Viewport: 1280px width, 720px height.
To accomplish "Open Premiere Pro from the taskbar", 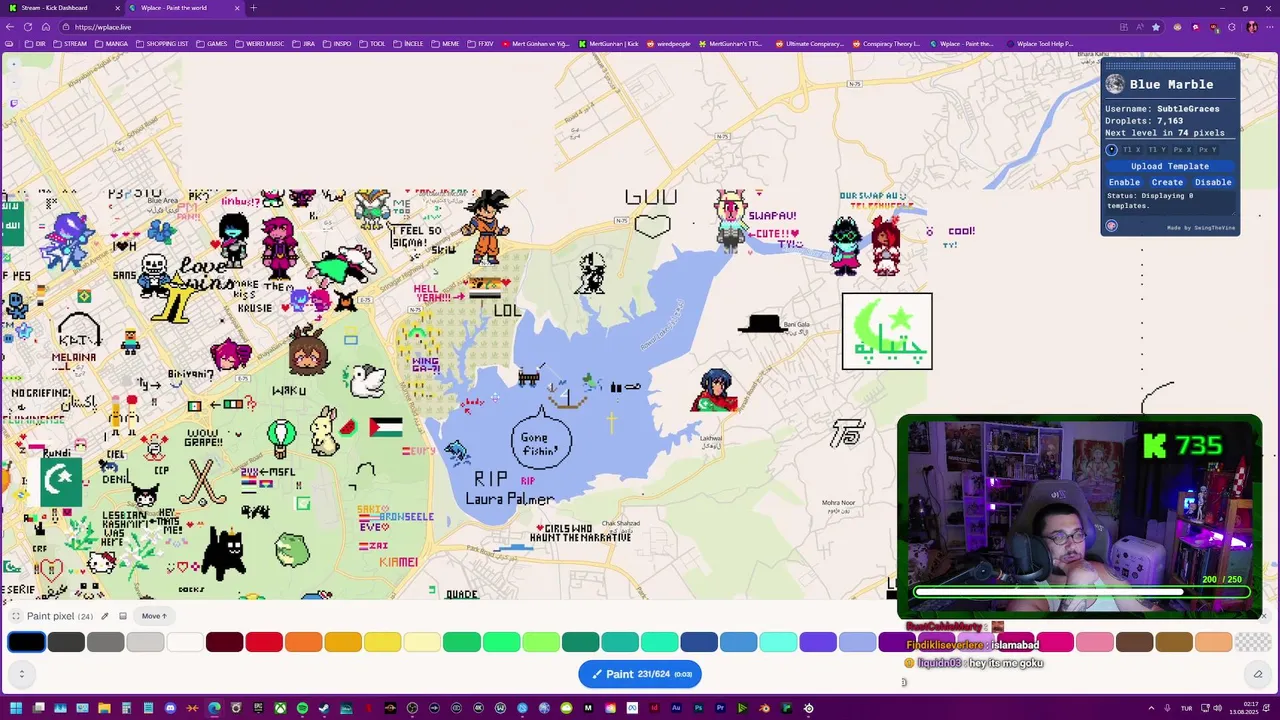I will pyautogui.click(x=720, y=708).
